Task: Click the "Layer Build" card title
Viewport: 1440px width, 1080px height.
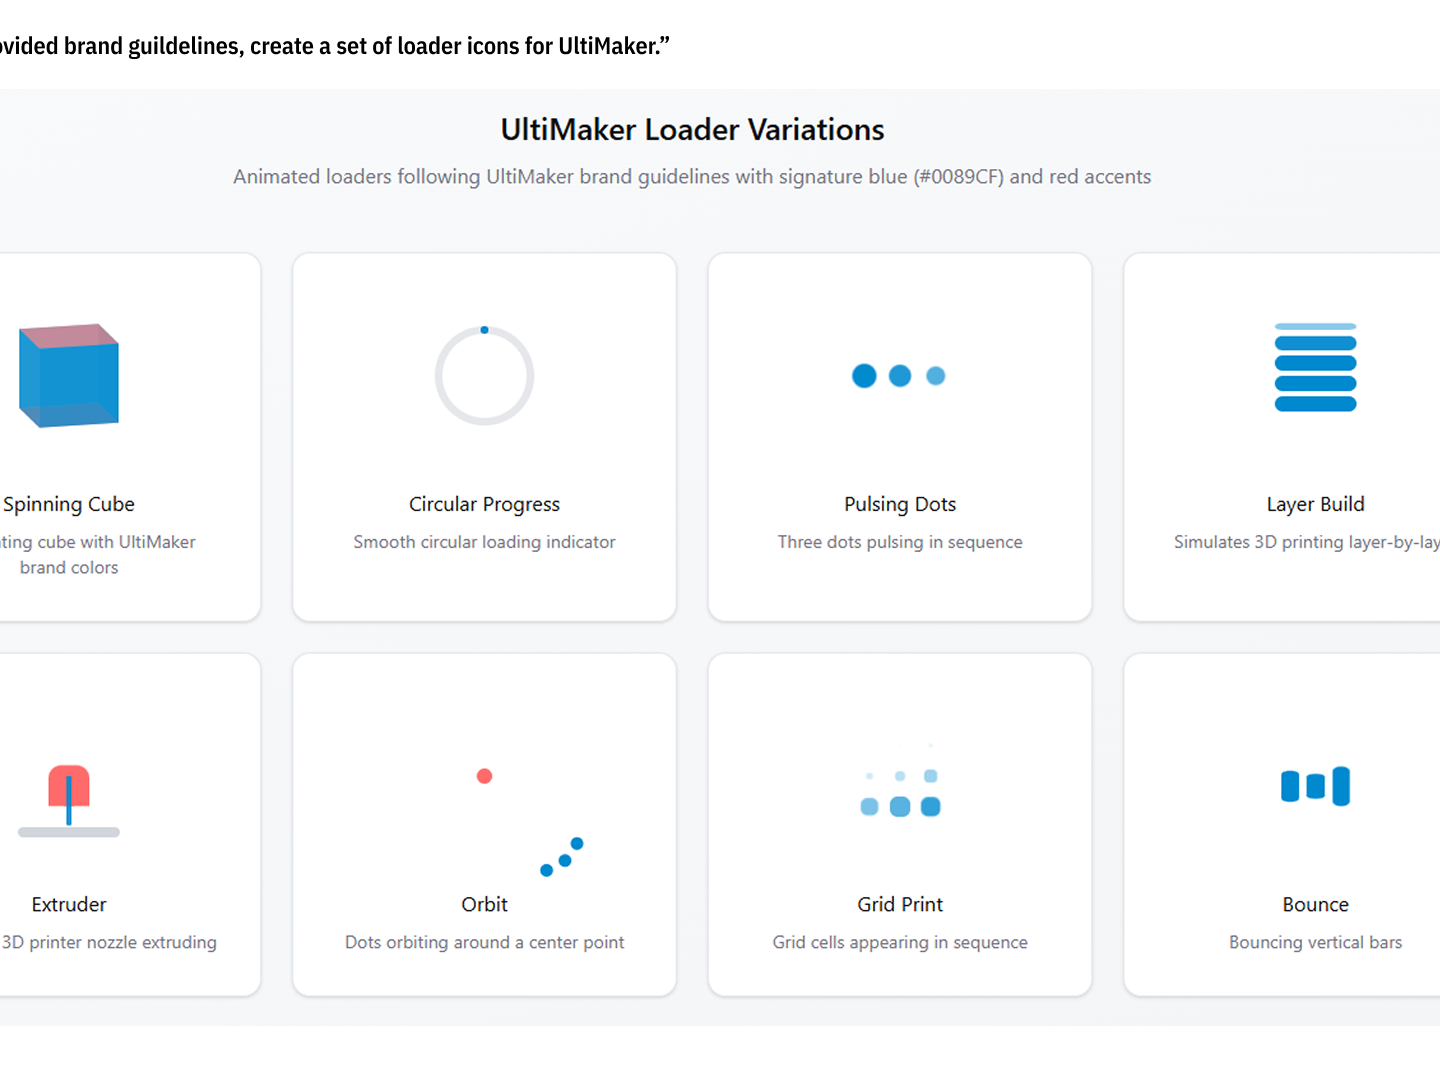Action: click(x=1315, y=504)
